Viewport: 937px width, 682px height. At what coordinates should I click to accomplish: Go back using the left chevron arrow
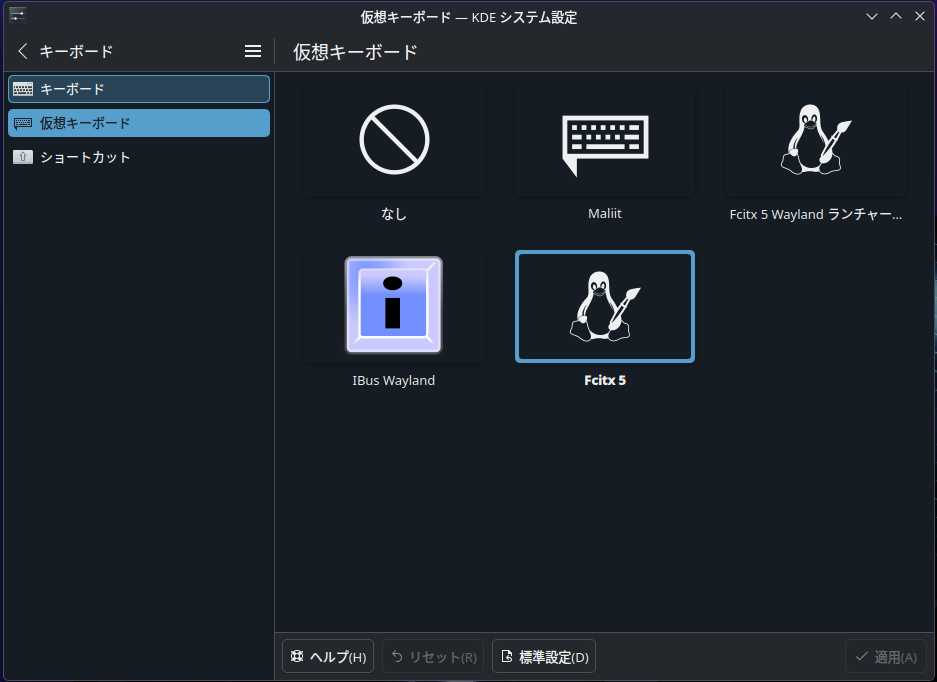pos(23,51)
